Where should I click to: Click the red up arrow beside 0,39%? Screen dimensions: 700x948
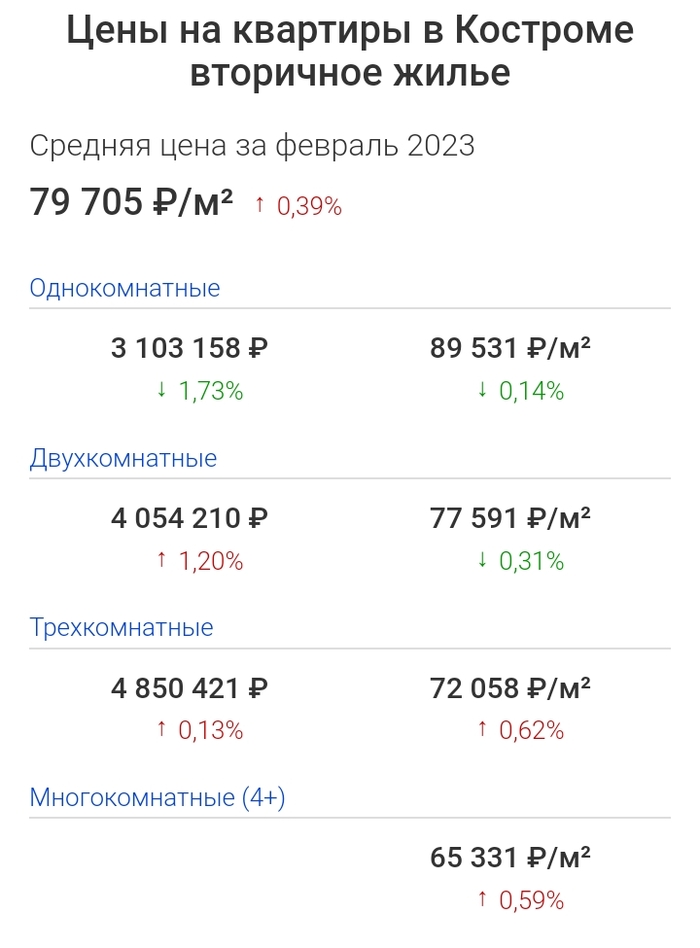pos(260,205)
